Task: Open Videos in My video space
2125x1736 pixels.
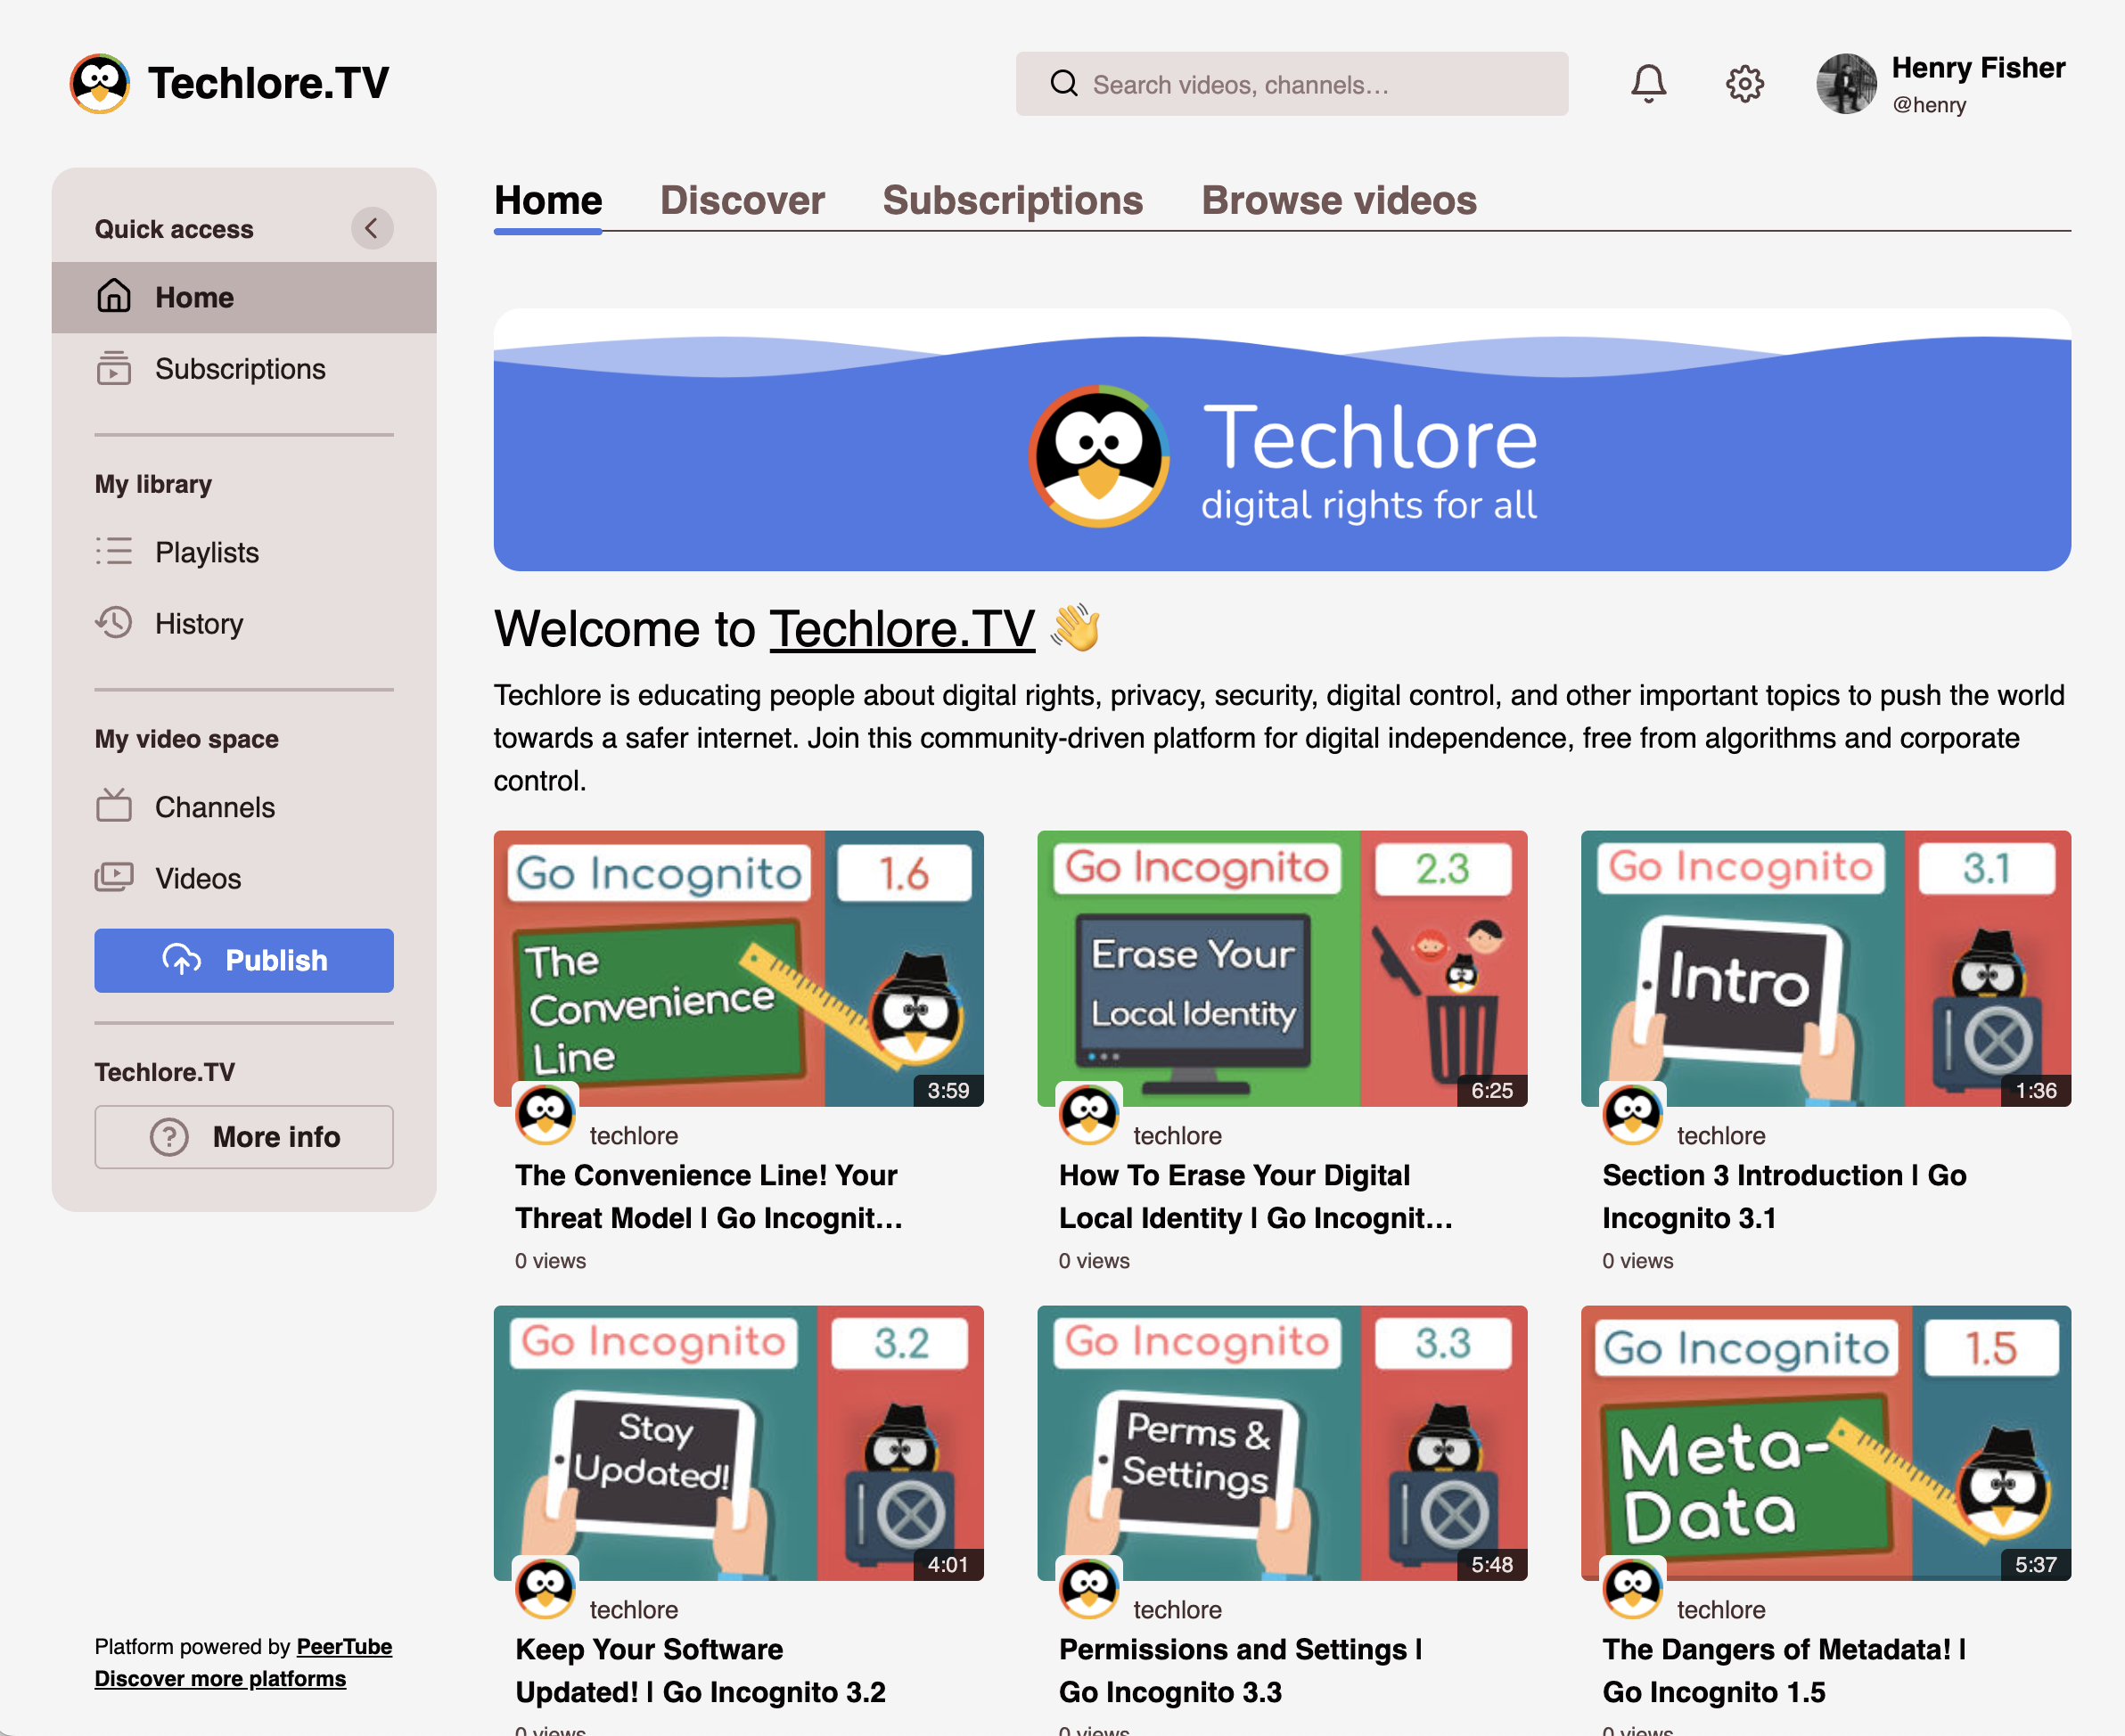Action: click(x=197, y=878)
